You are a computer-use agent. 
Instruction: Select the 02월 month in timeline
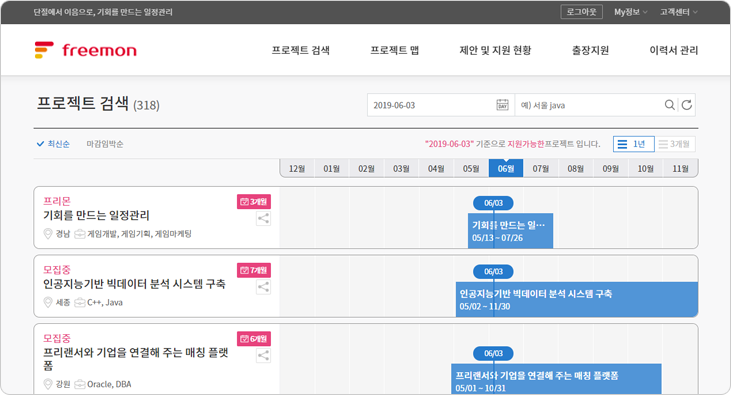[366, 168]
